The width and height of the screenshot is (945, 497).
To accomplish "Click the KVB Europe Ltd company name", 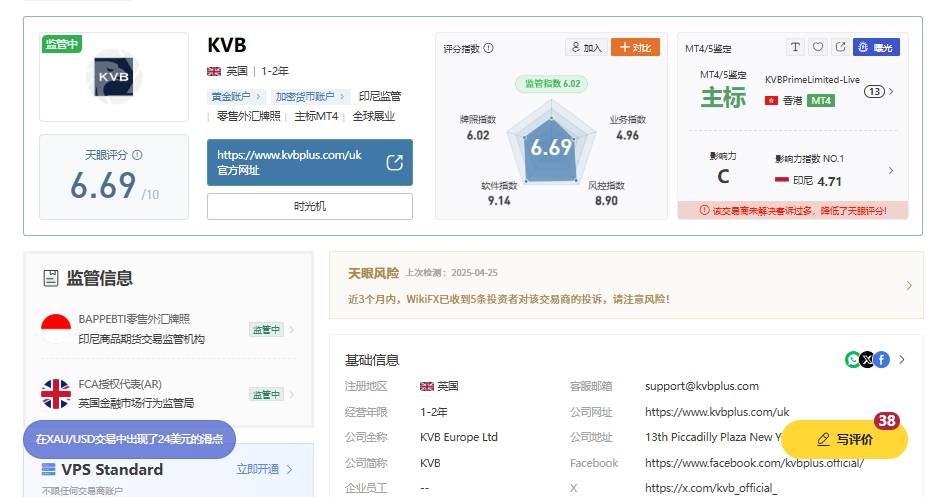I will click(x=459, y=437).
